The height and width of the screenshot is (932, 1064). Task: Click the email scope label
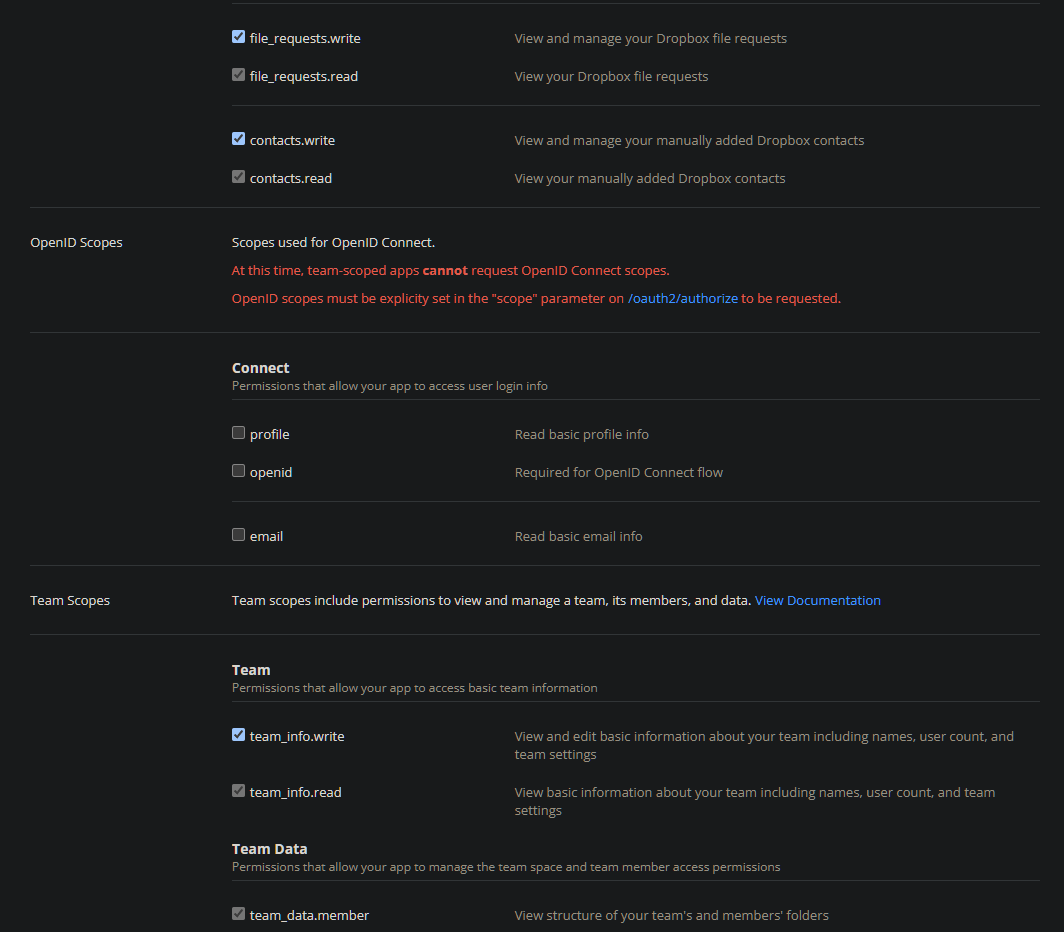(x=267, y=536)
